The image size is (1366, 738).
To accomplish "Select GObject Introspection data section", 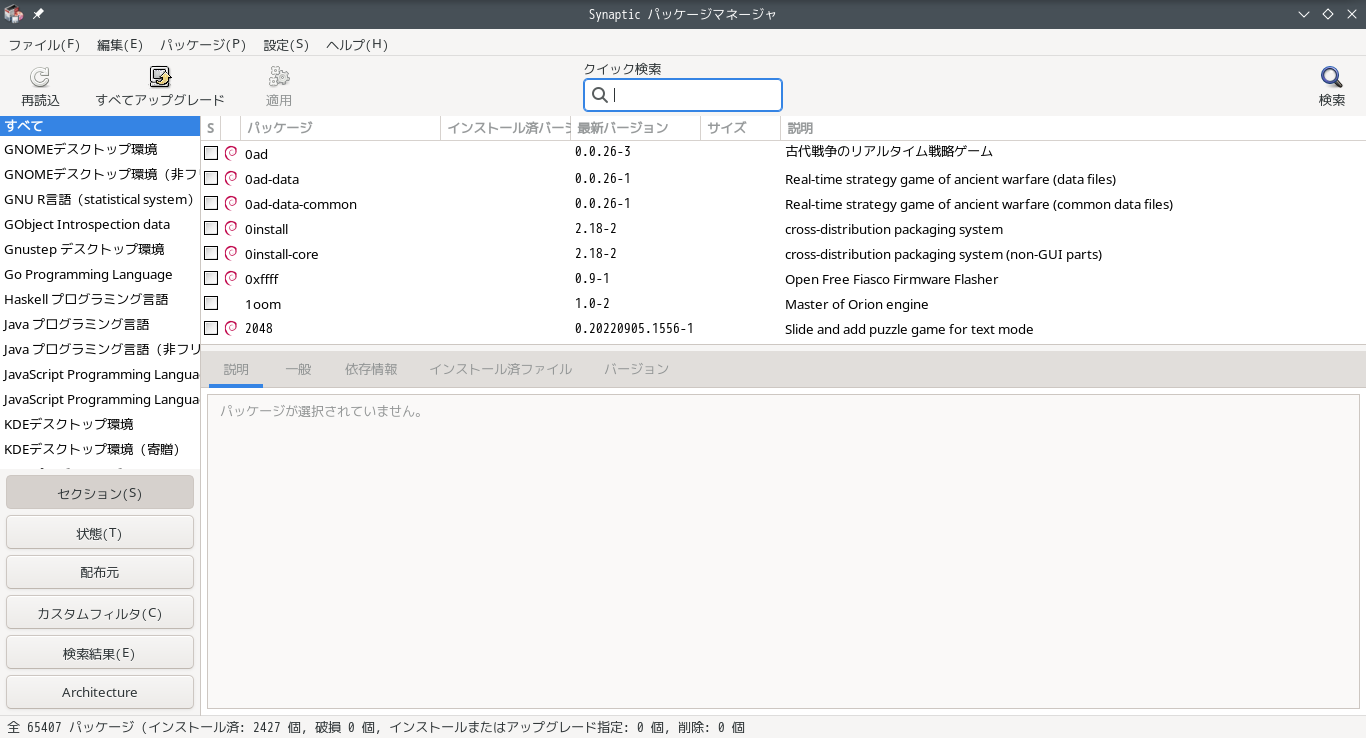I will click(100, 224).
